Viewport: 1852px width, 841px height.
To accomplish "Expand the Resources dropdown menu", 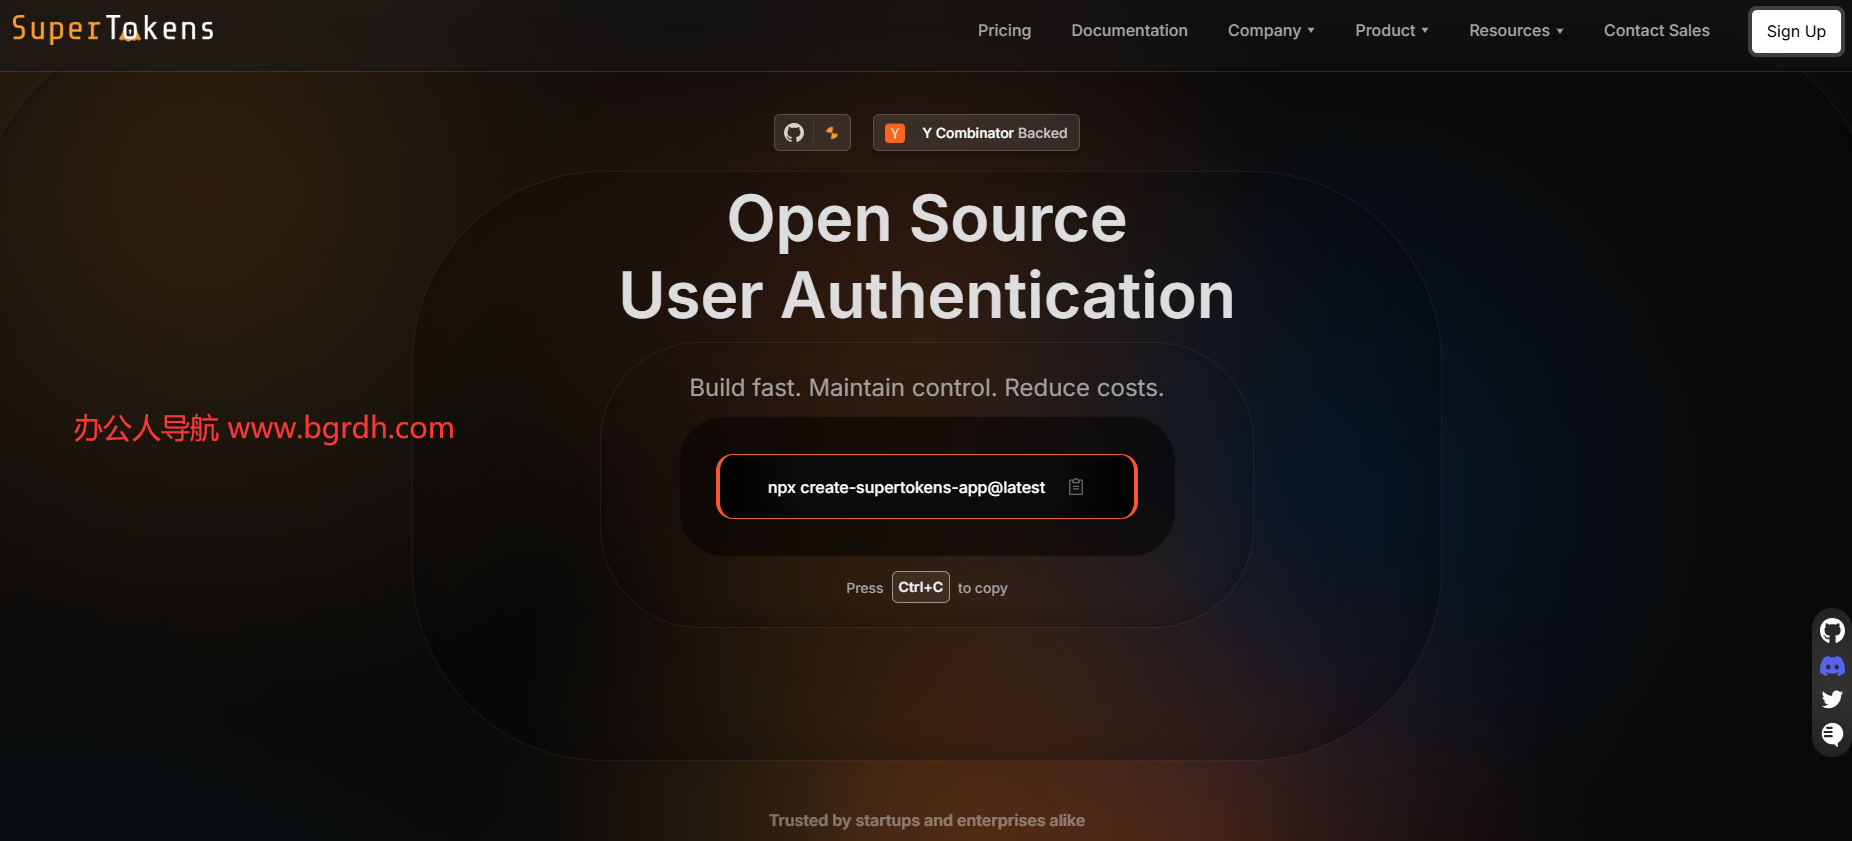I will (1515, 31).
